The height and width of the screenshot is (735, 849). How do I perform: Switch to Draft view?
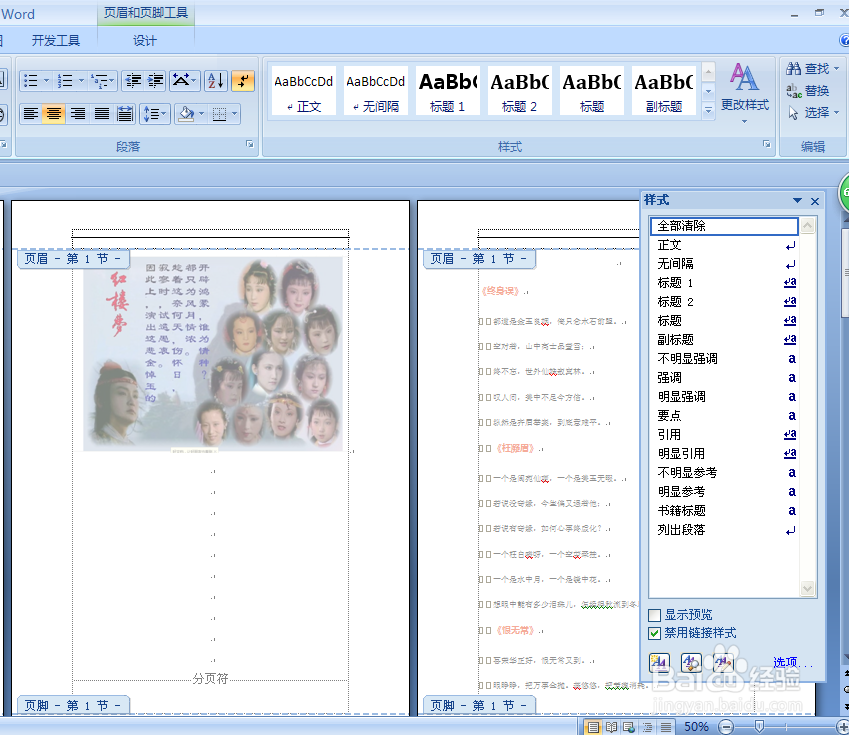665,727
